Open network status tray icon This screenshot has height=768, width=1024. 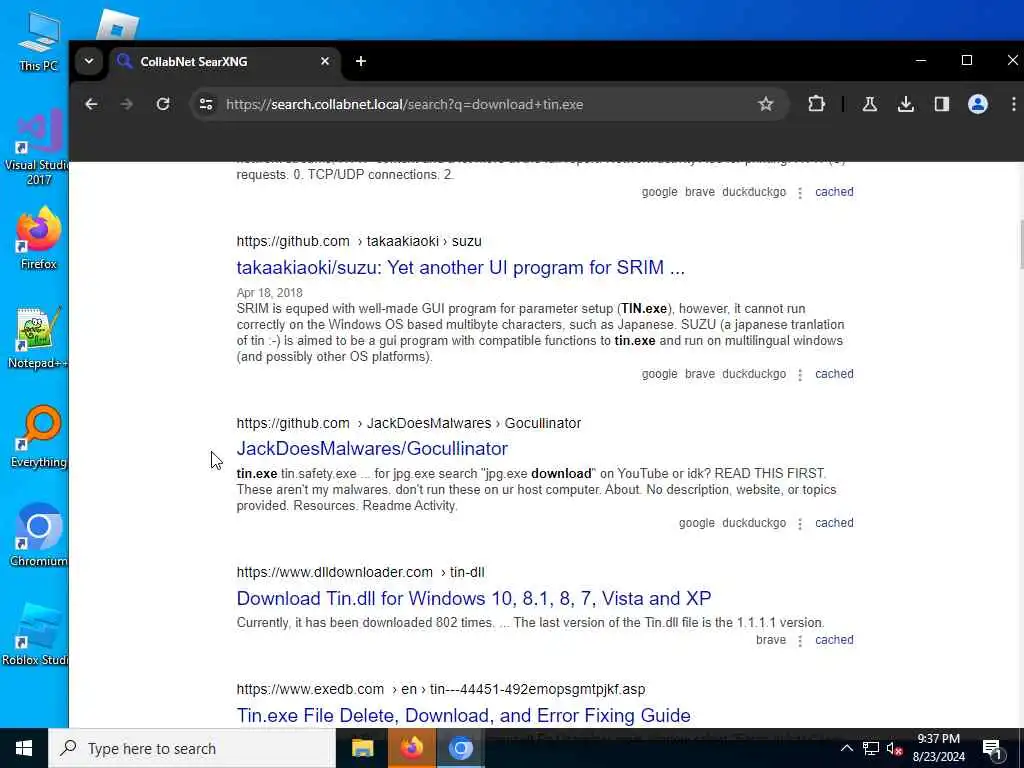click(871, 748)
